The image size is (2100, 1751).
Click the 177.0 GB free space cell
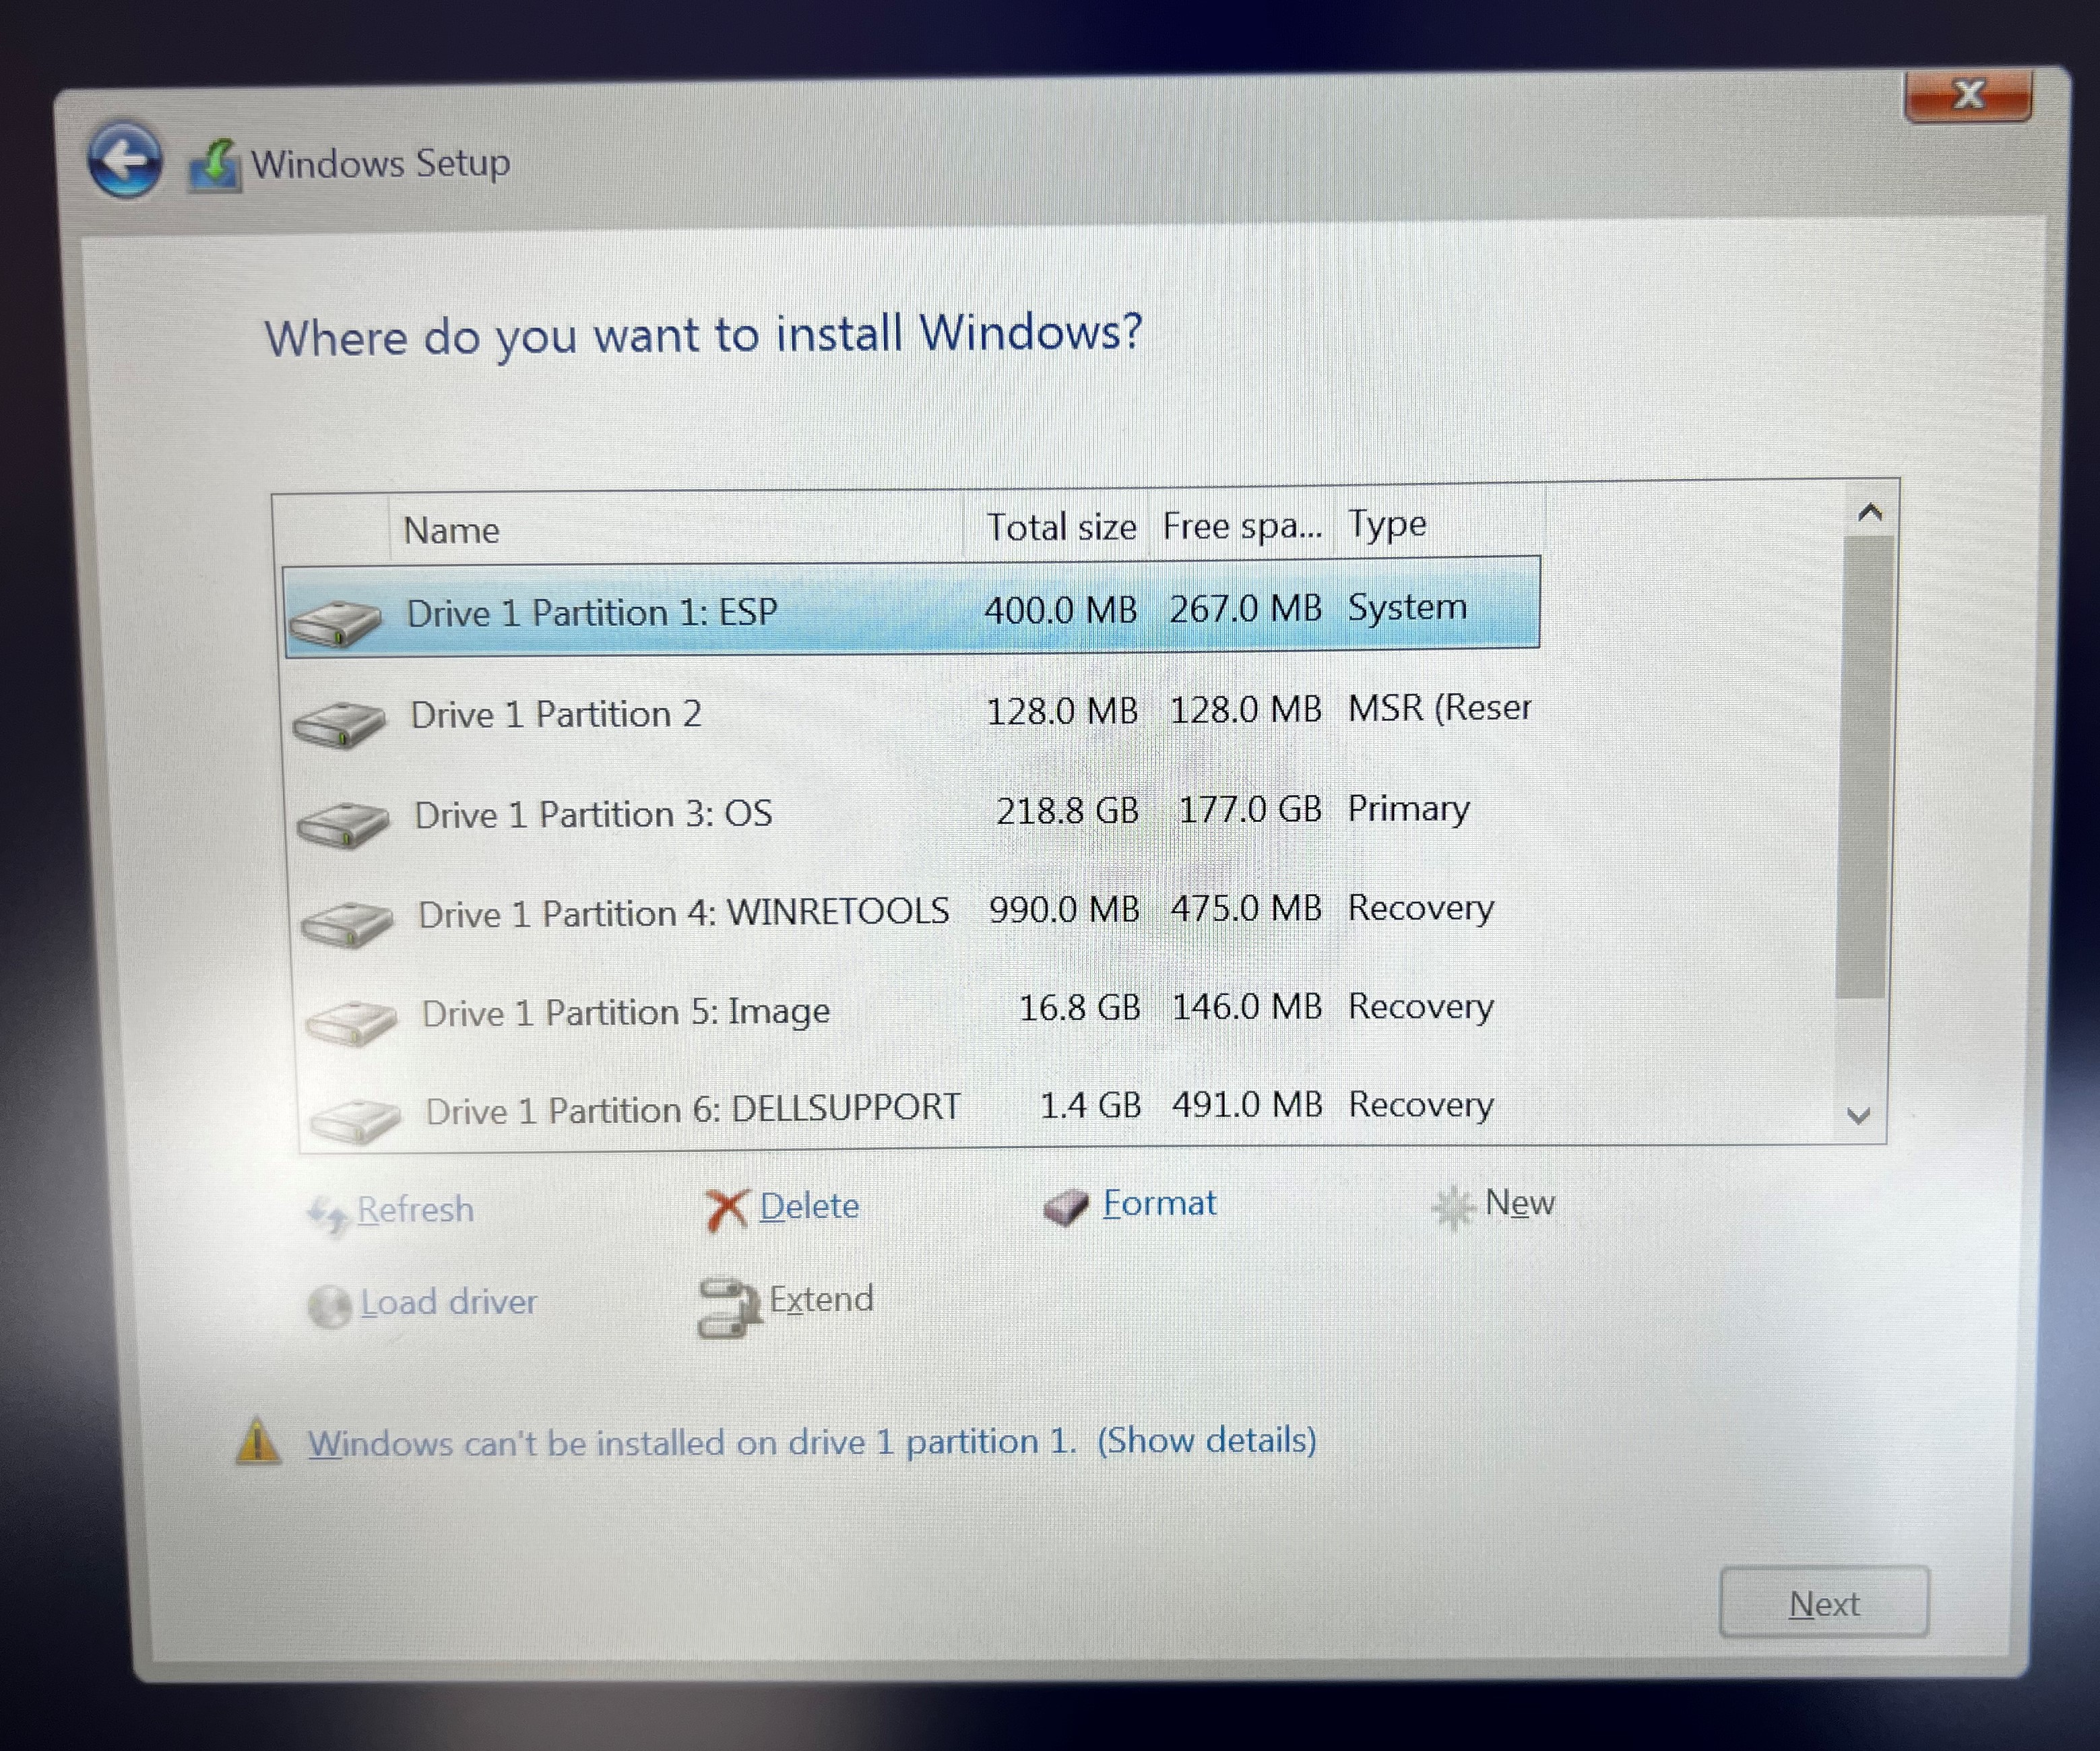pos(1250,809)
